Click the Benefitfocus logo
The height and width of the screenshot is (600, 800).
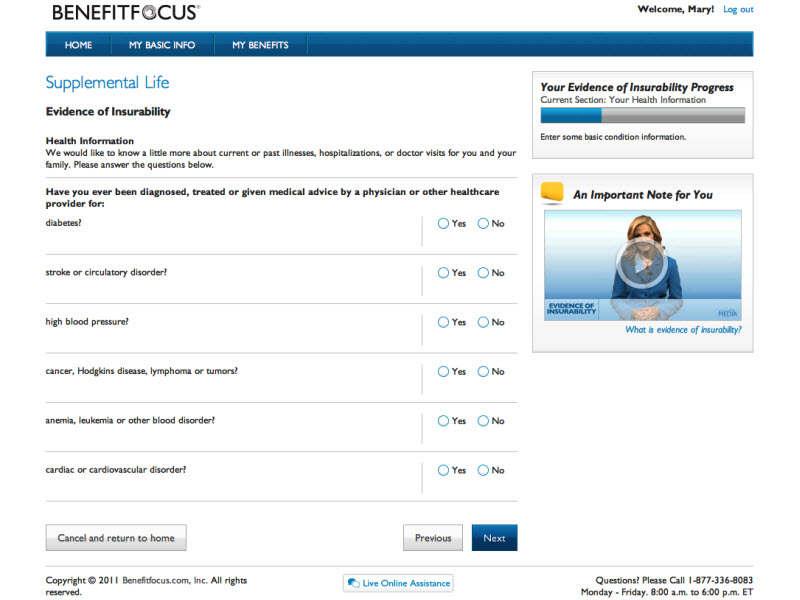126,12
